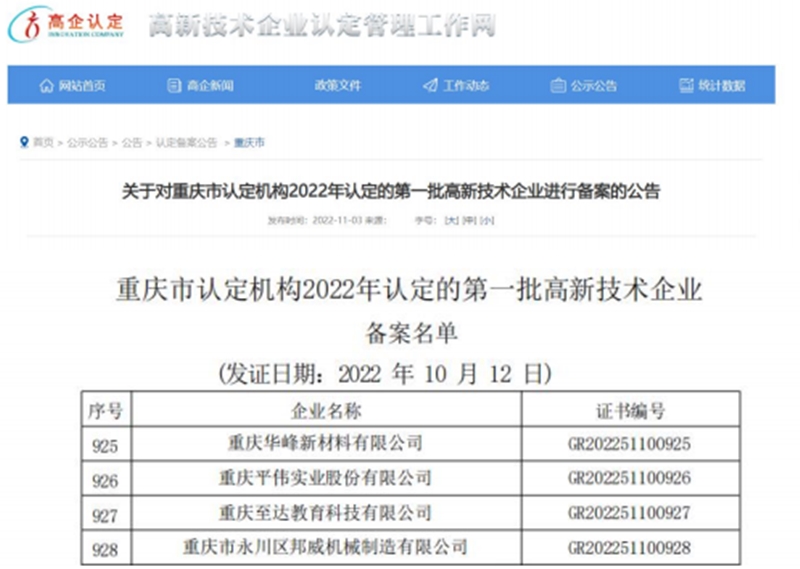Open the 网站首页 navigation tab
The height and width of the screenshot is (569, 800).
click(x=81, y=86)
